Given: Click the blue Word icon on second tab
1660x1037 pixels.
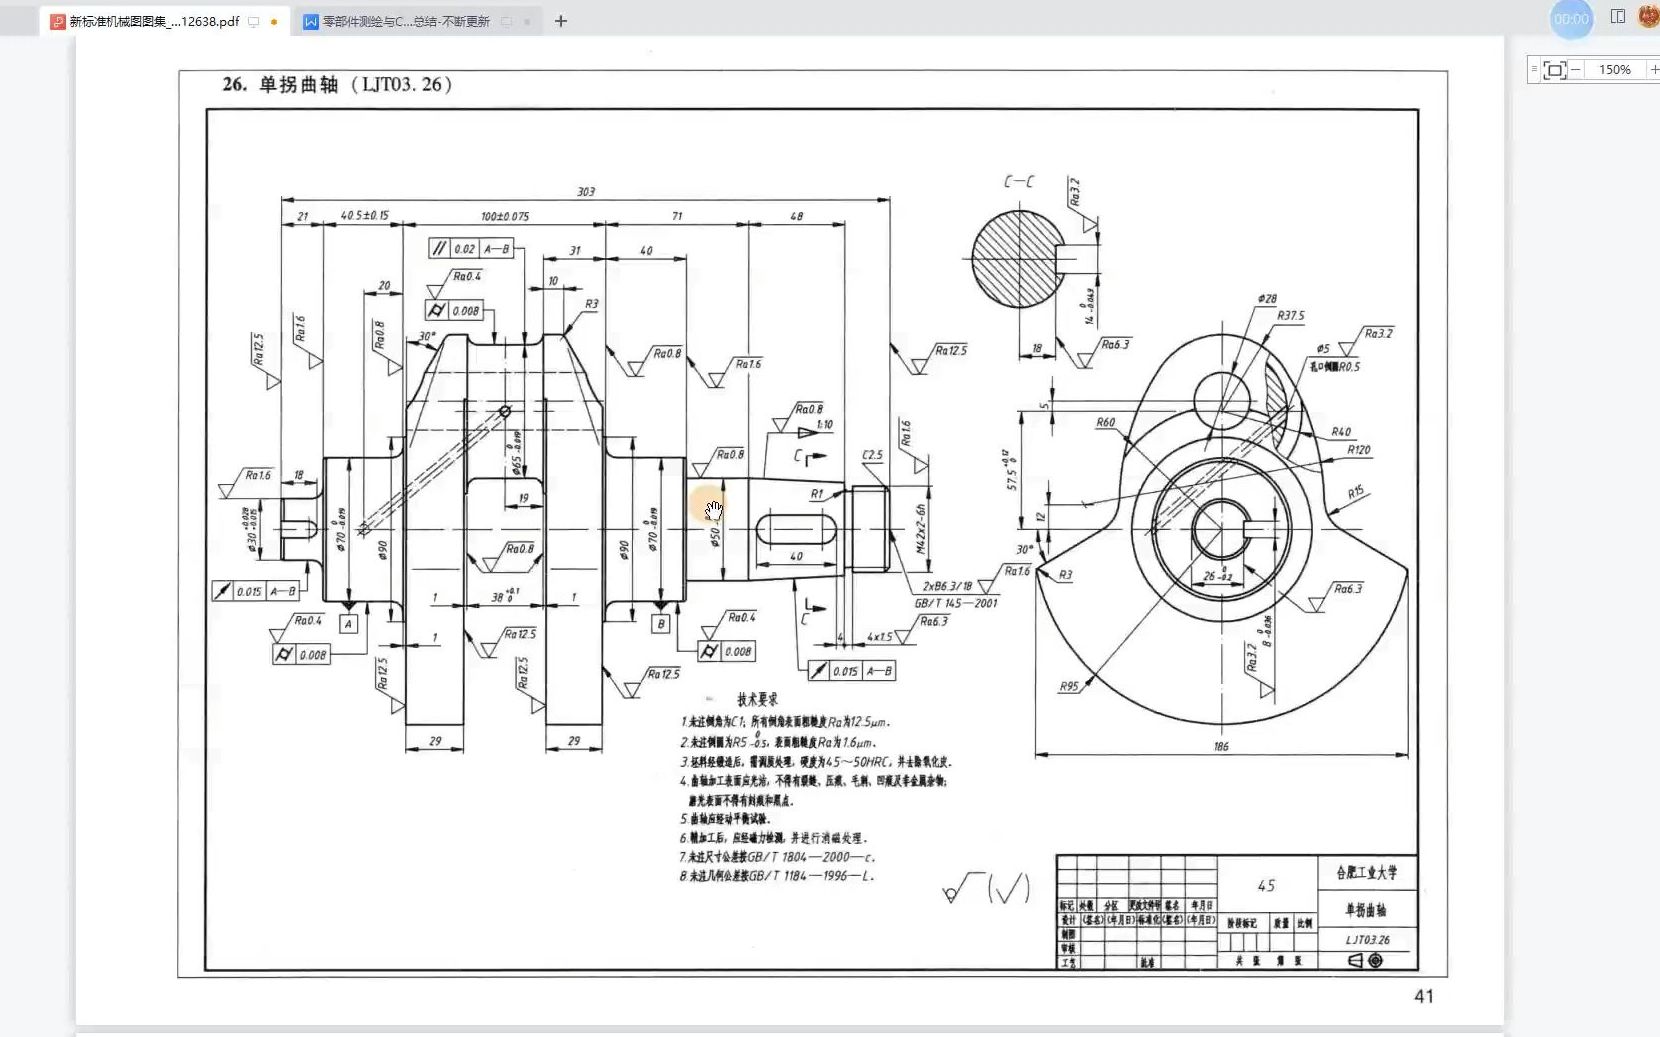Looking at the screenshot, I should click(311, 22).
